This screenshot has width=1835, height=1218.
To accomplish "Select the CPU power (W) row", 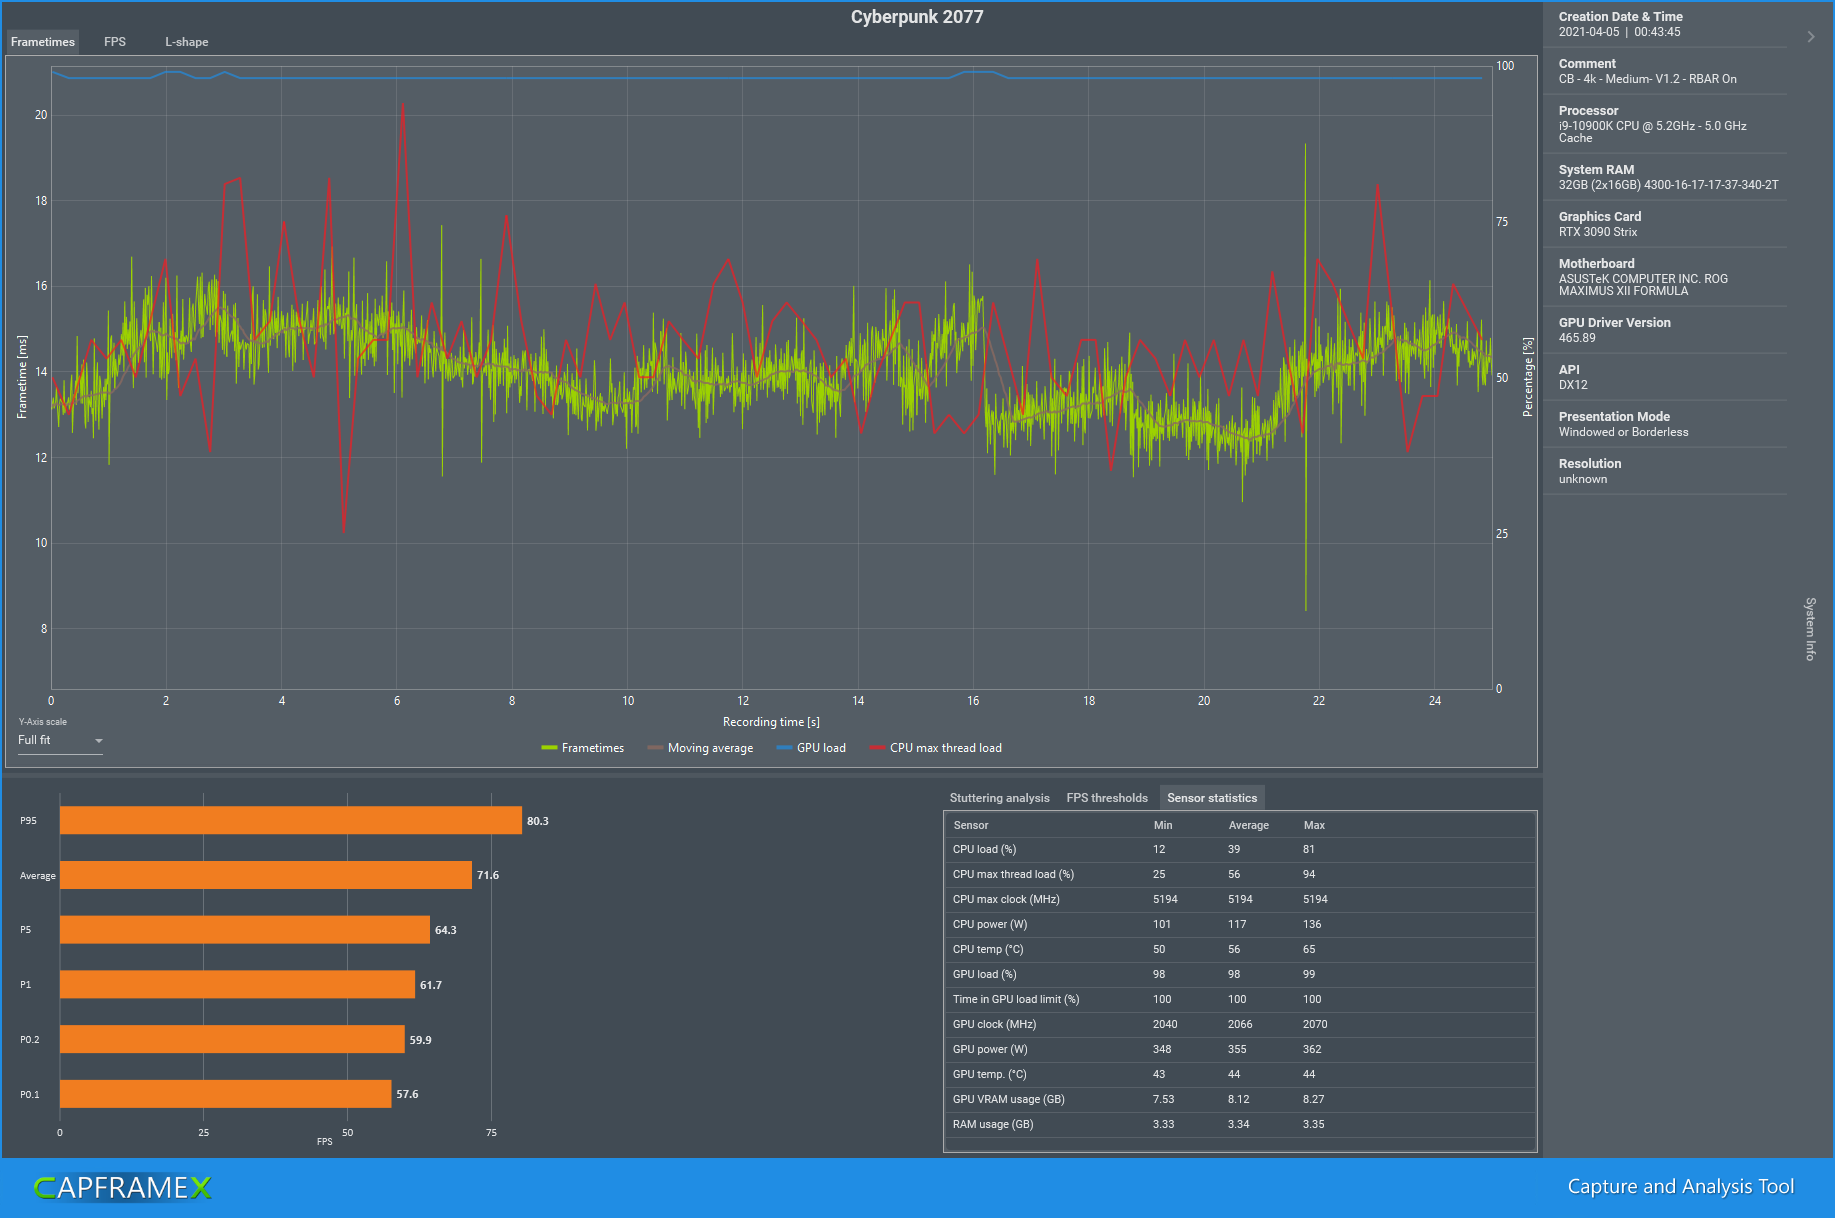I will (1240, 925).
